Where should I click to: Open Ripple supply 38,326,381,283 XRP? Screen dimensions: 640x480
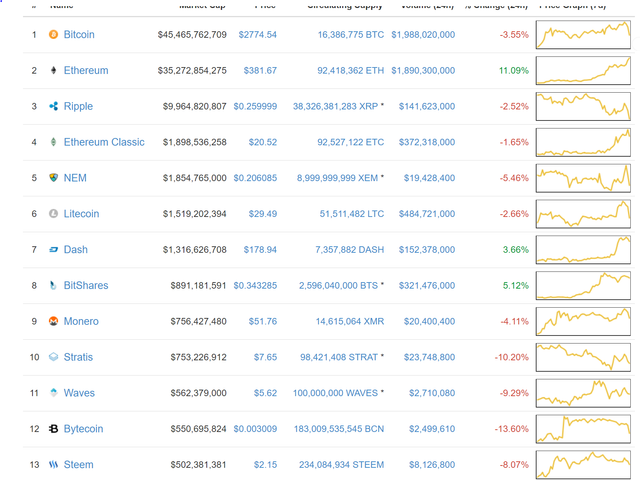coord(336,107)
